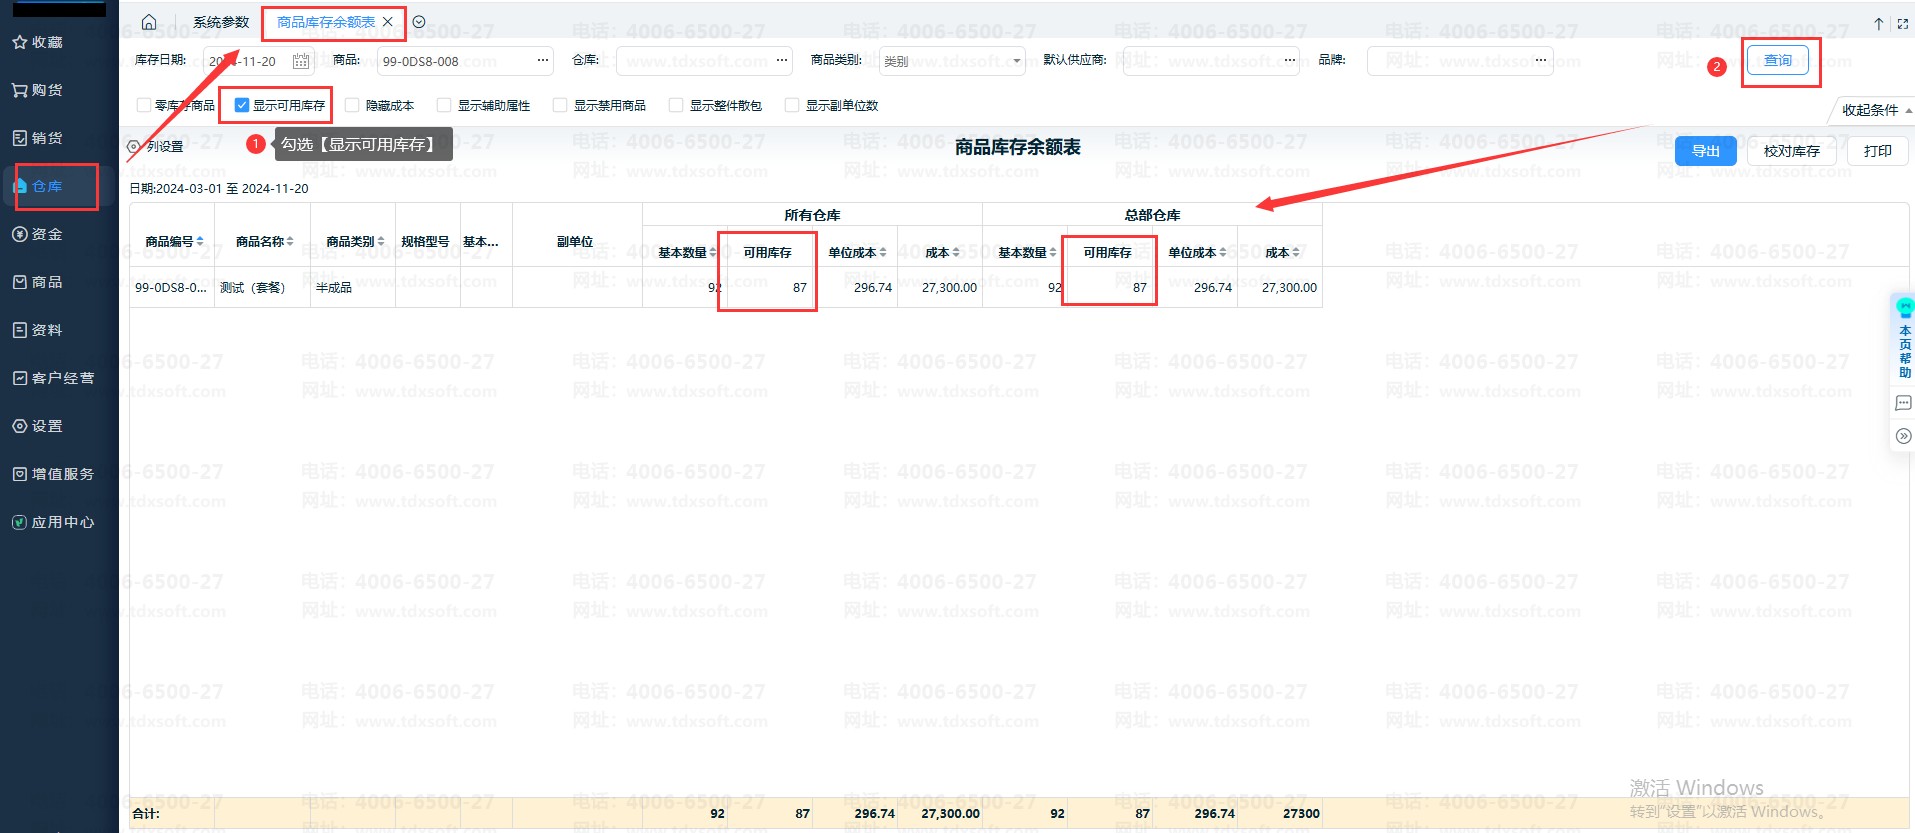This screenshot has height=833, width=1915.
Task: Uncheck 显示可用库存 checkbox
Action: point(242,105)
